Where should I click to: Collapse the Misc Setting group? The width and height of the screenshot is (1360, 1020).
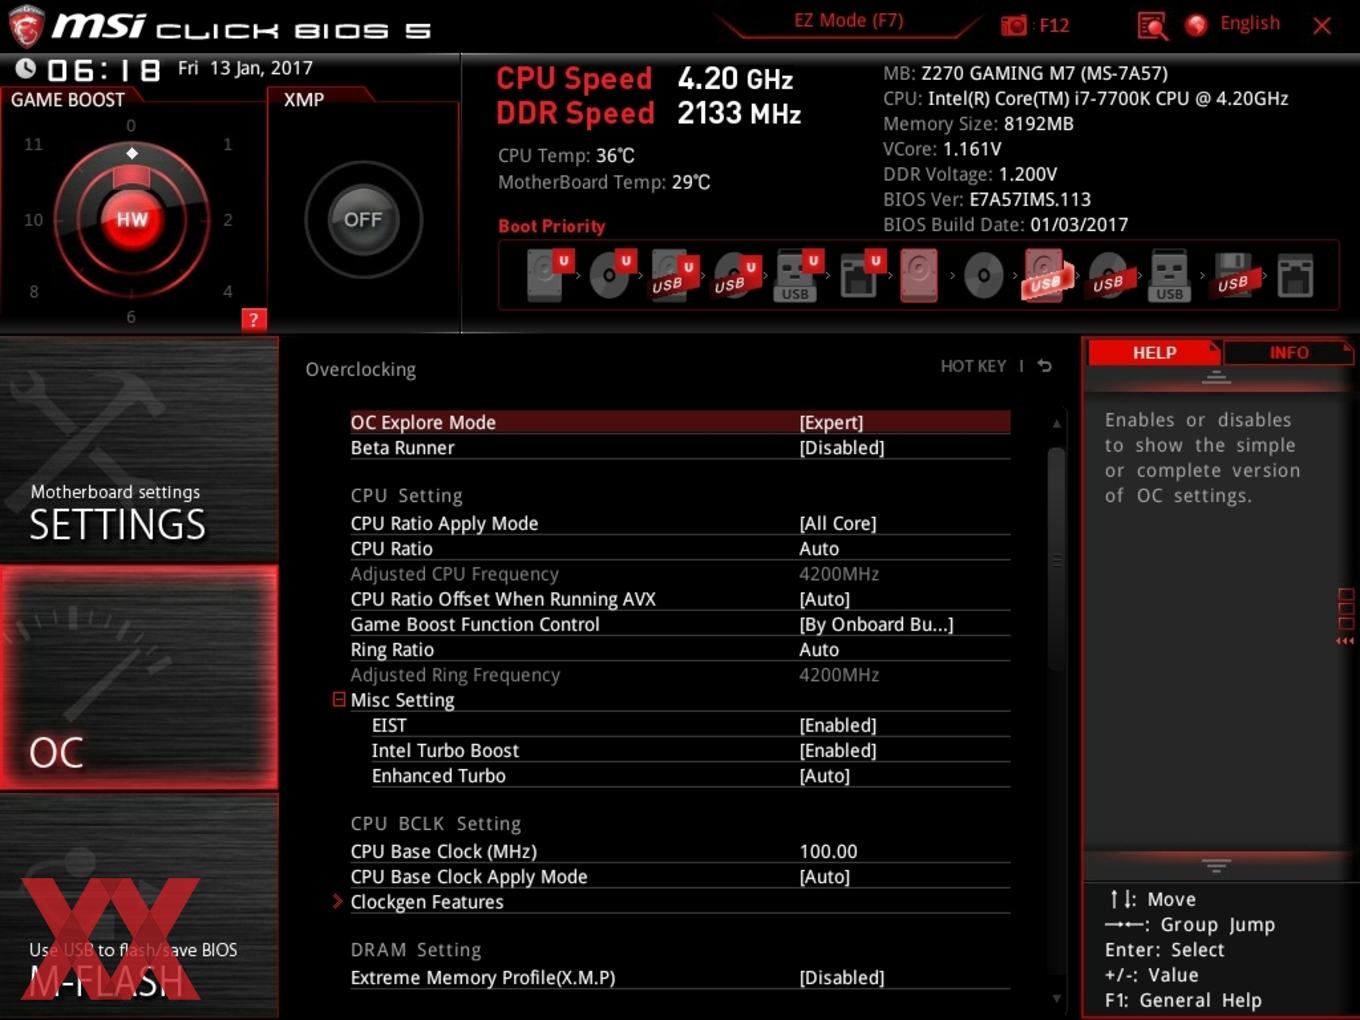click(339, 700)
